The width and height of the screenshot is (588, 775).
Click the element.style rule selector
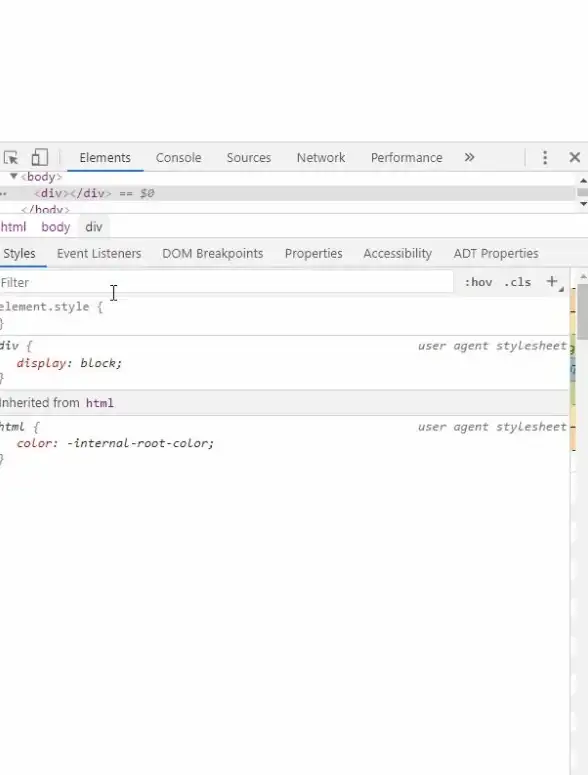click(44, 306)
